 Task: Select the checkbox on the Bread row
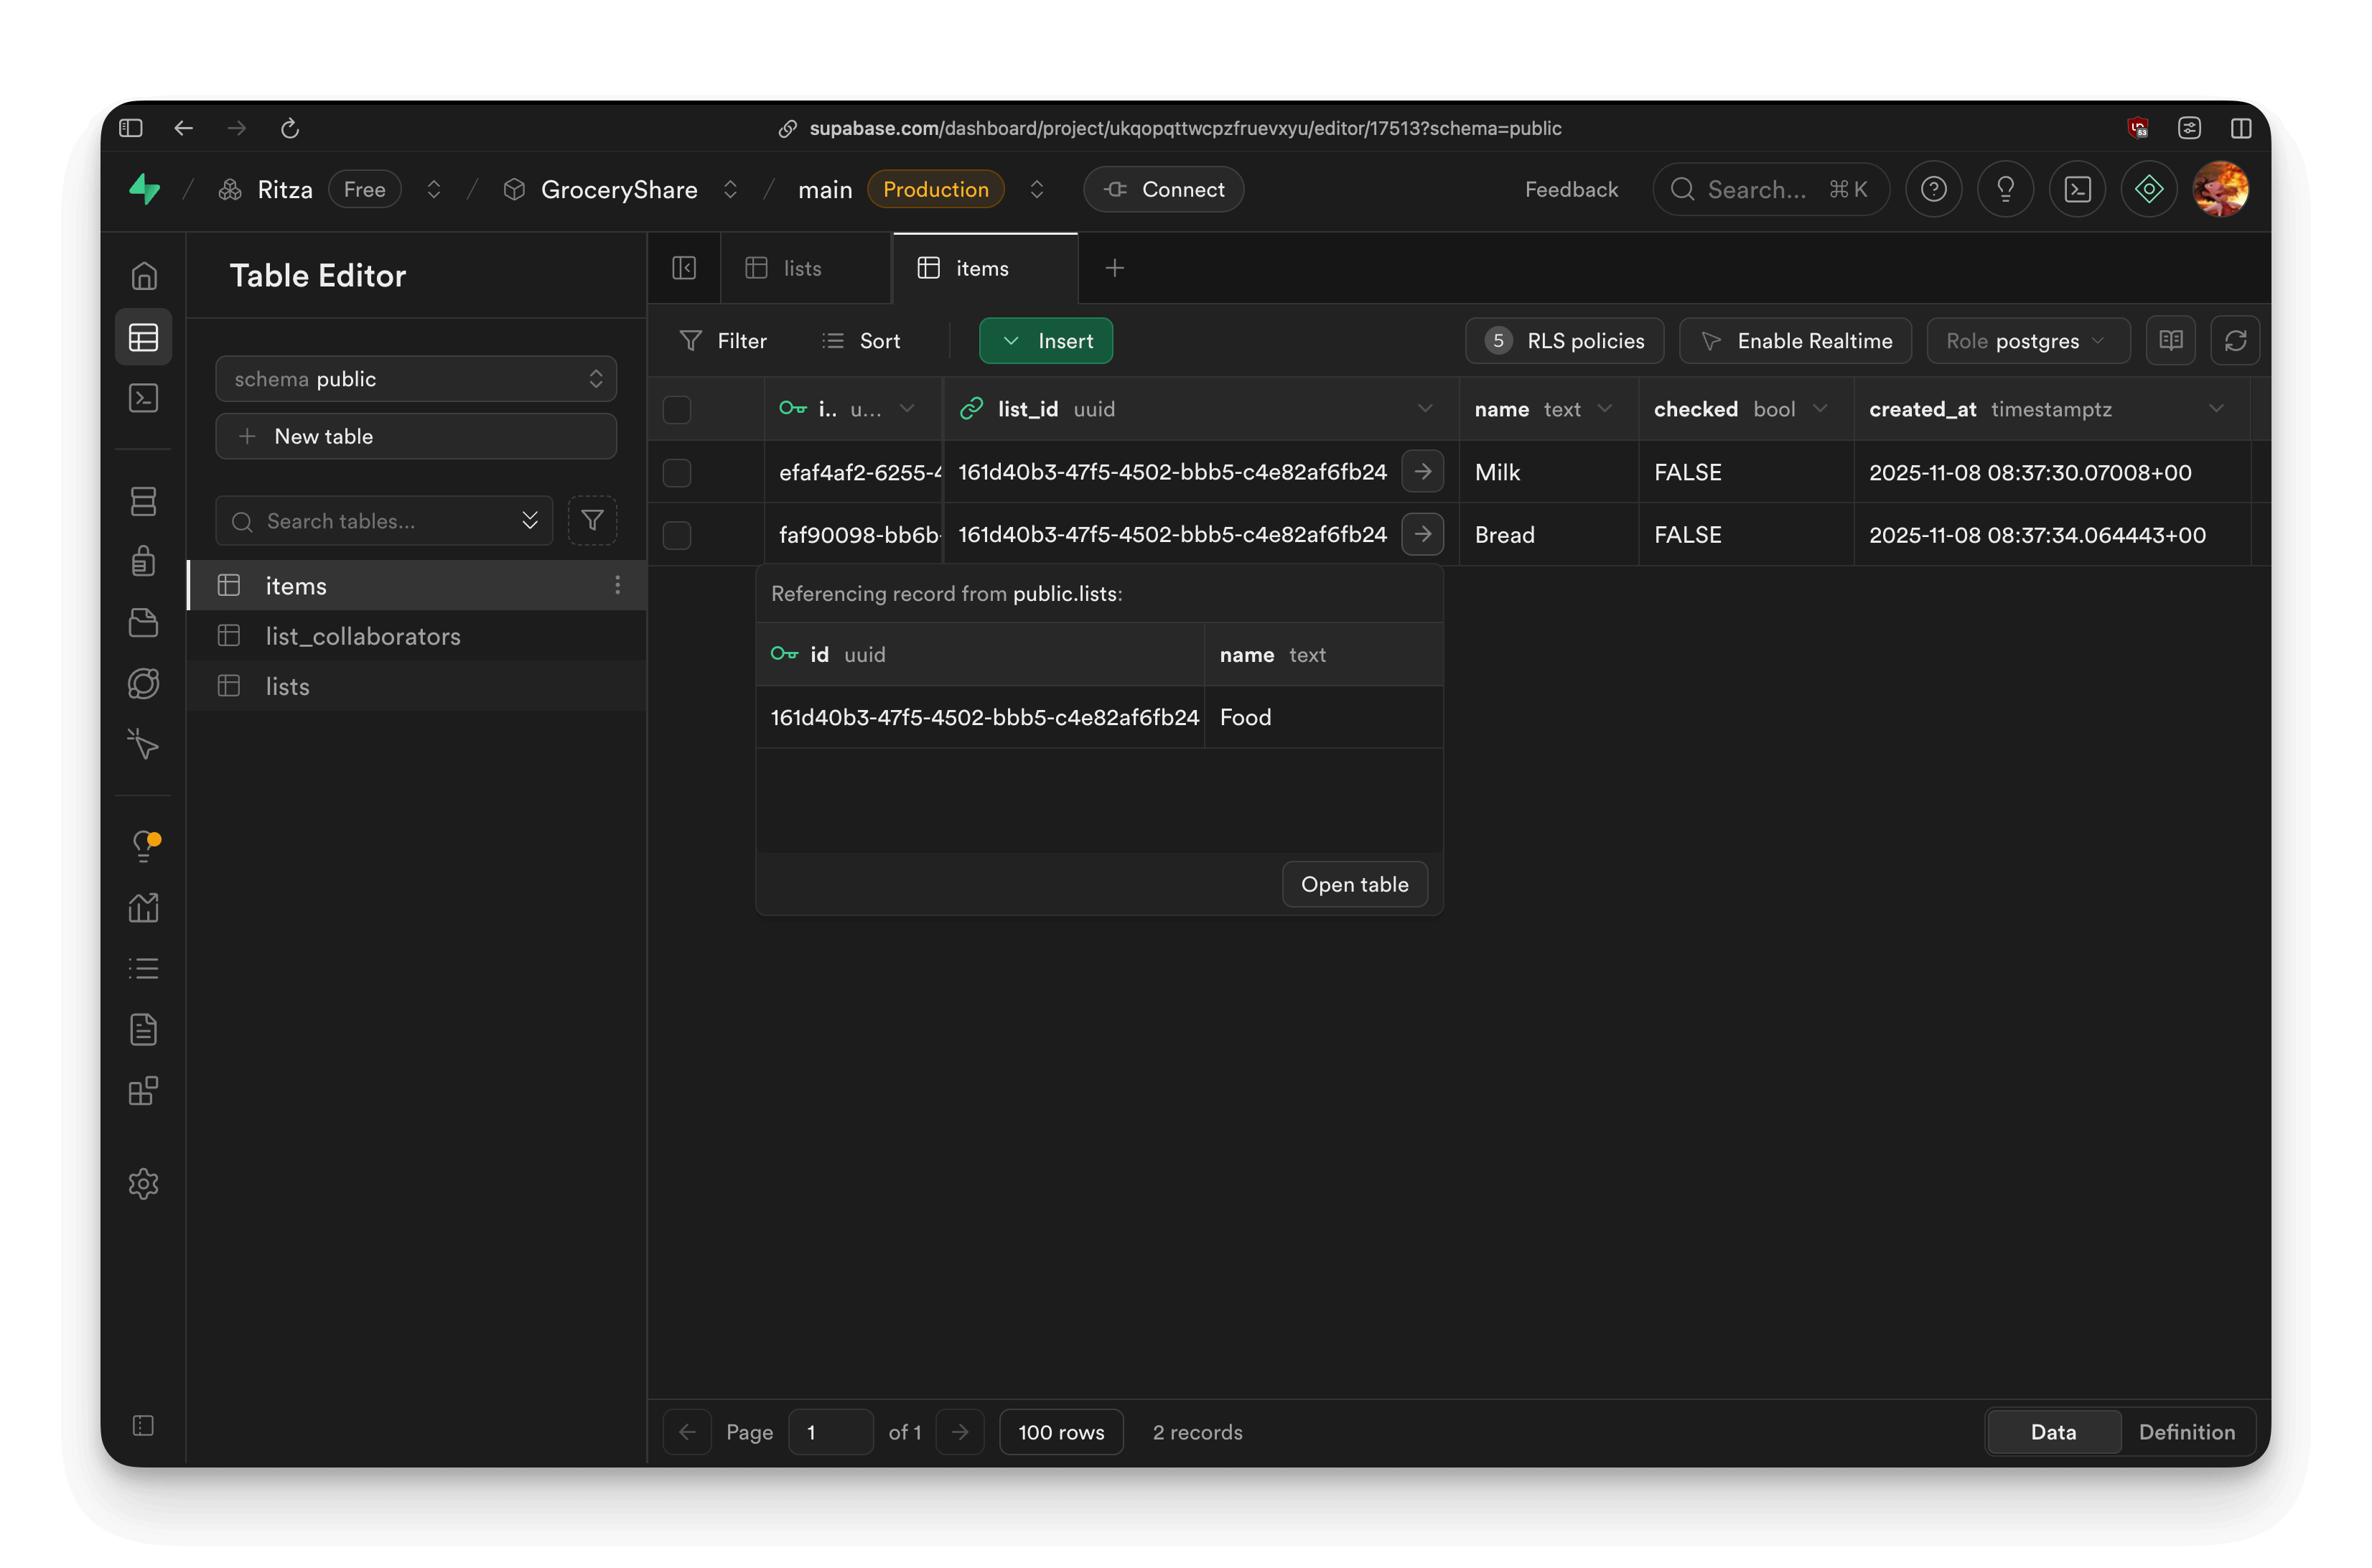coord(677,535)
